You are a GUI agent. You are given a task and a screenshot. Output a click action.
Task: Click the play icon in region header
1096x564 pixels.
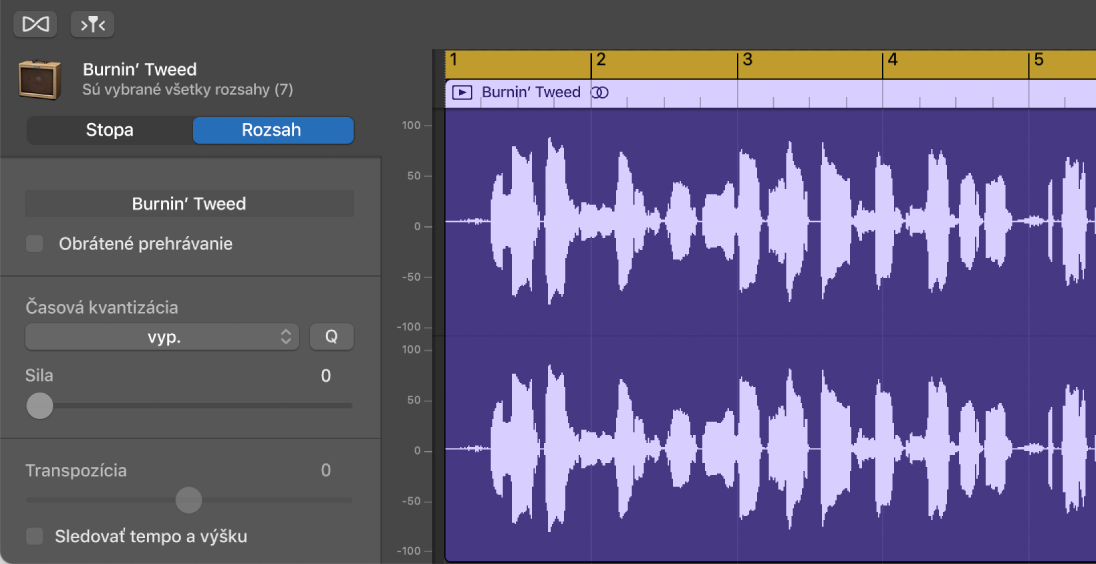pyautogui.click(x=462, y=93)
